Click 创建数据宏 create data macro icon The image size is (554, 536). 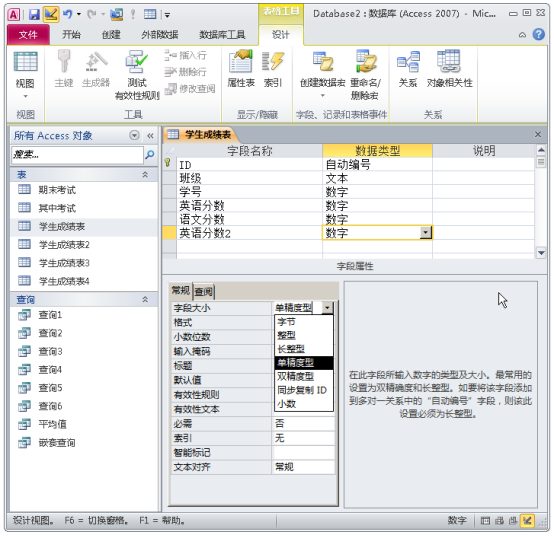pyautogui.click(x=323, y=74)
